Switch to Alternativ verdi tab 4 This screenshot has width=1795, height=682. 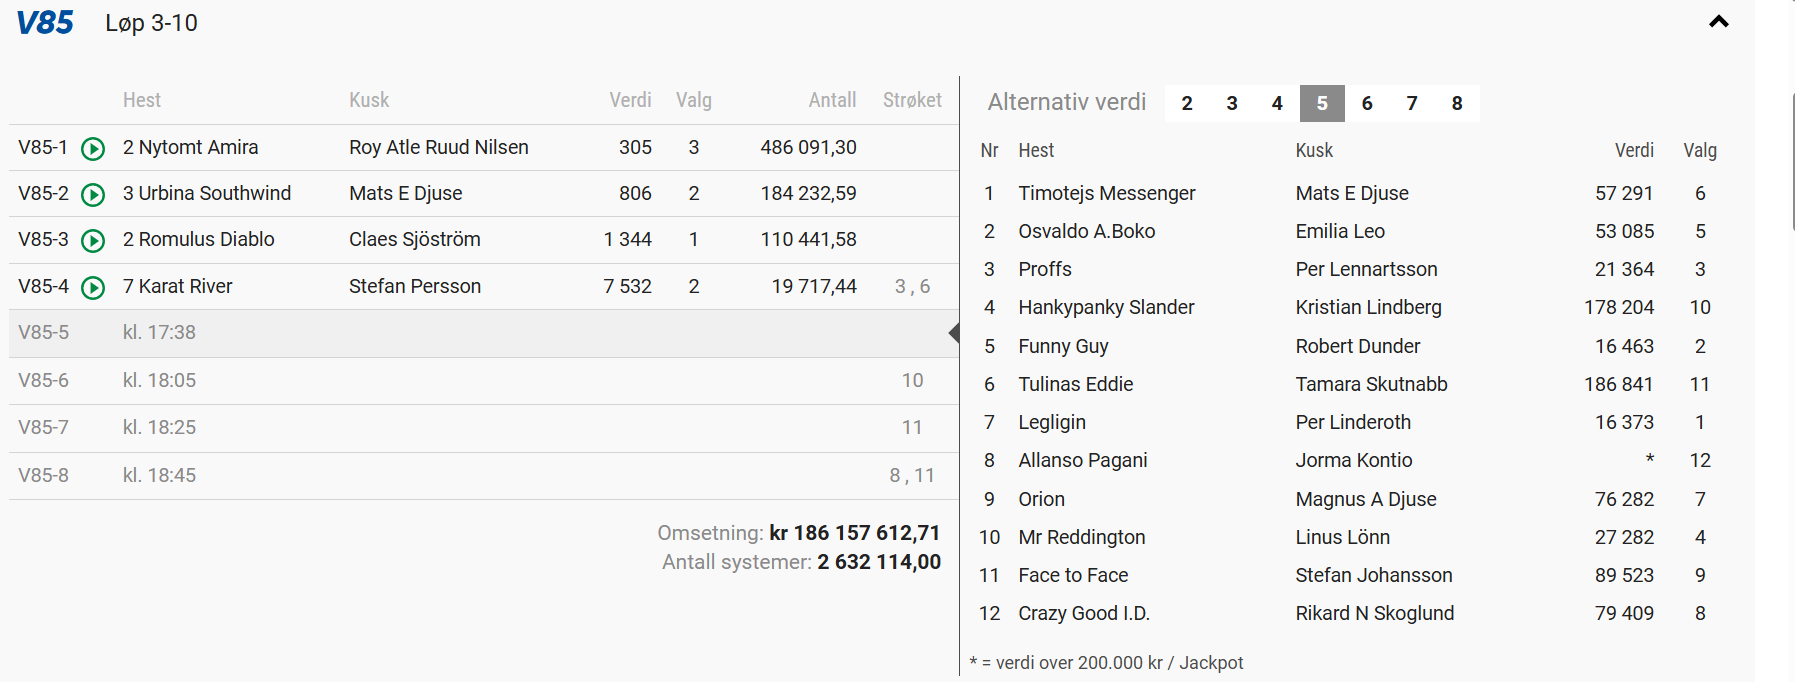(1277, 104)
